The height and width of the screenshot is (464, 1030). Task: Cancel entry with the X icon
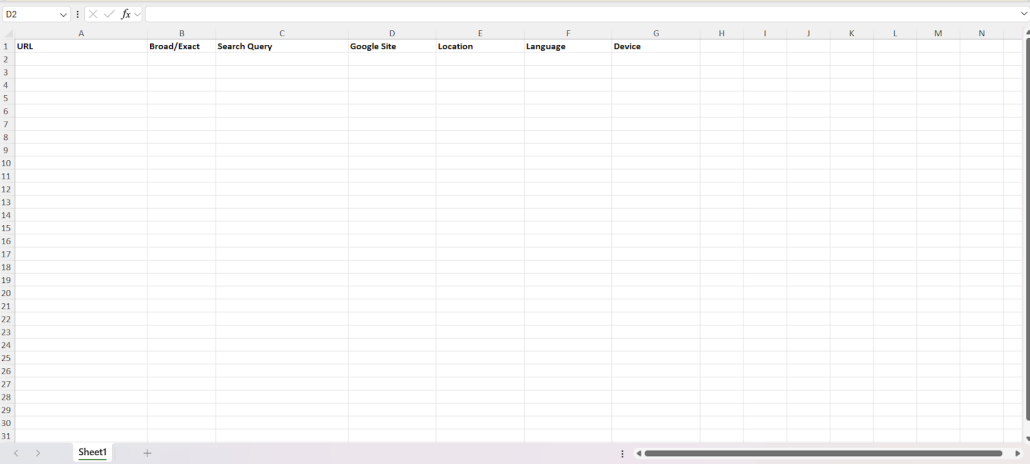93,14
